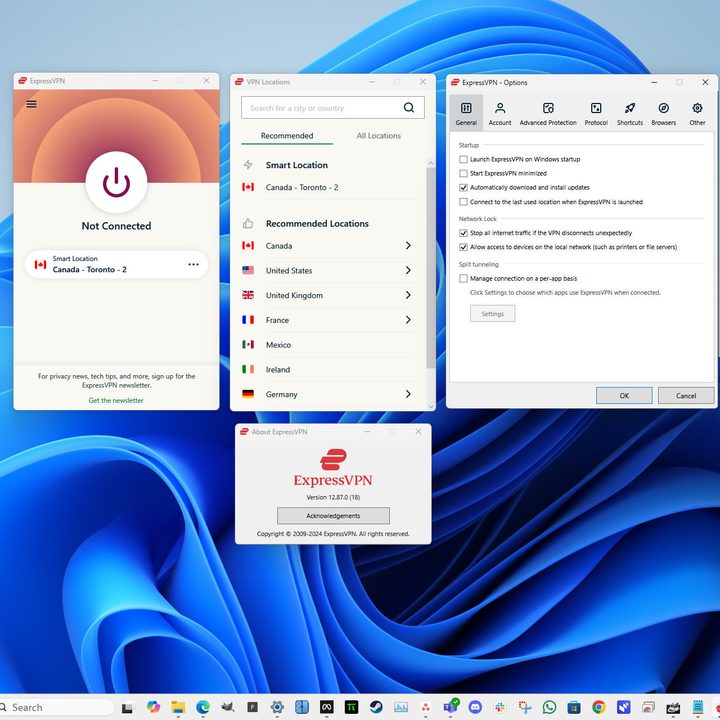Screen dimensions: 720x720
Task: Open Google Chrome from the taskbar
Action: tap(599, 707)
